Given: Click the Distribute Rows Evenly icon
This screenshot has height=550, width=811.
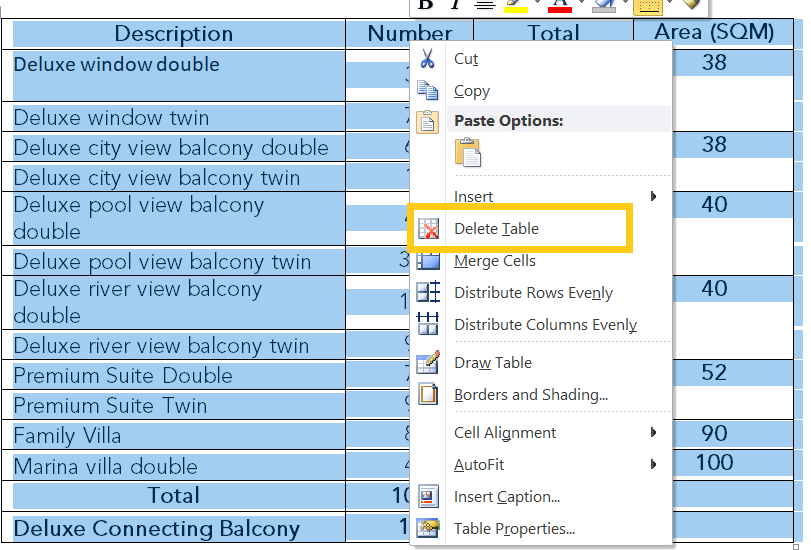Looking at the screenshot, I should tap(427, 293).
